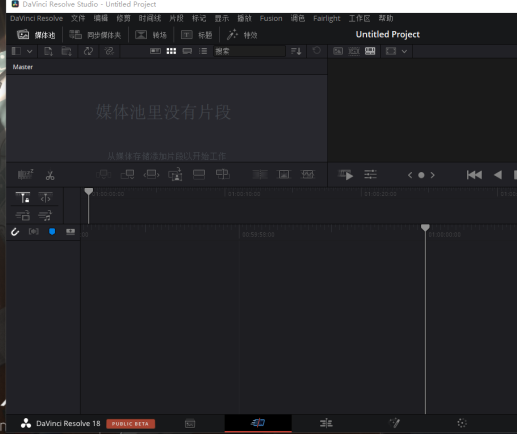Viewport: 517px width, 434px height.
Task: Start fast review playback
Action: point(345,175)
